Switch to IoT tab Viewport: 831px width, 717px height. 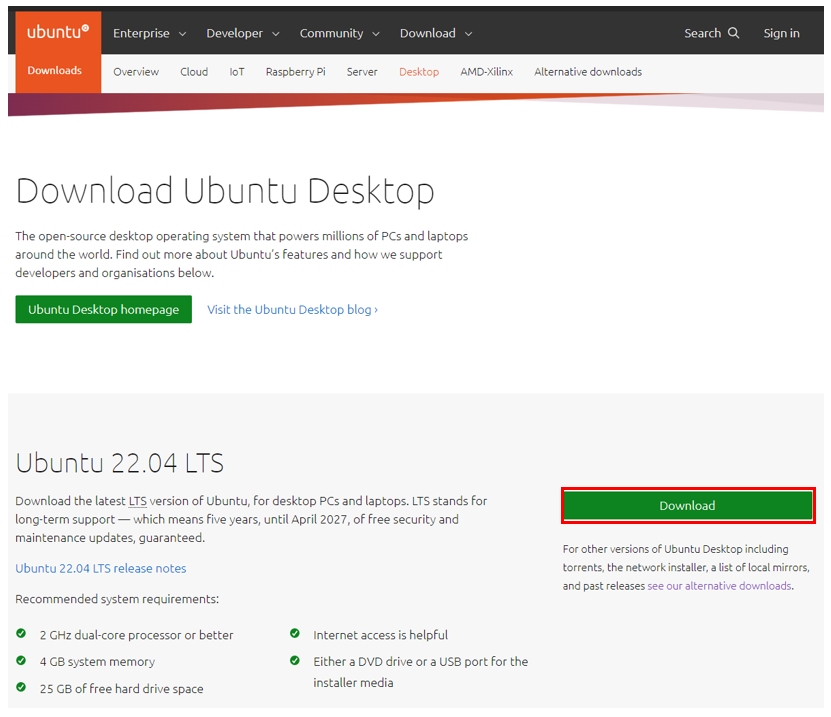point(237,72)
